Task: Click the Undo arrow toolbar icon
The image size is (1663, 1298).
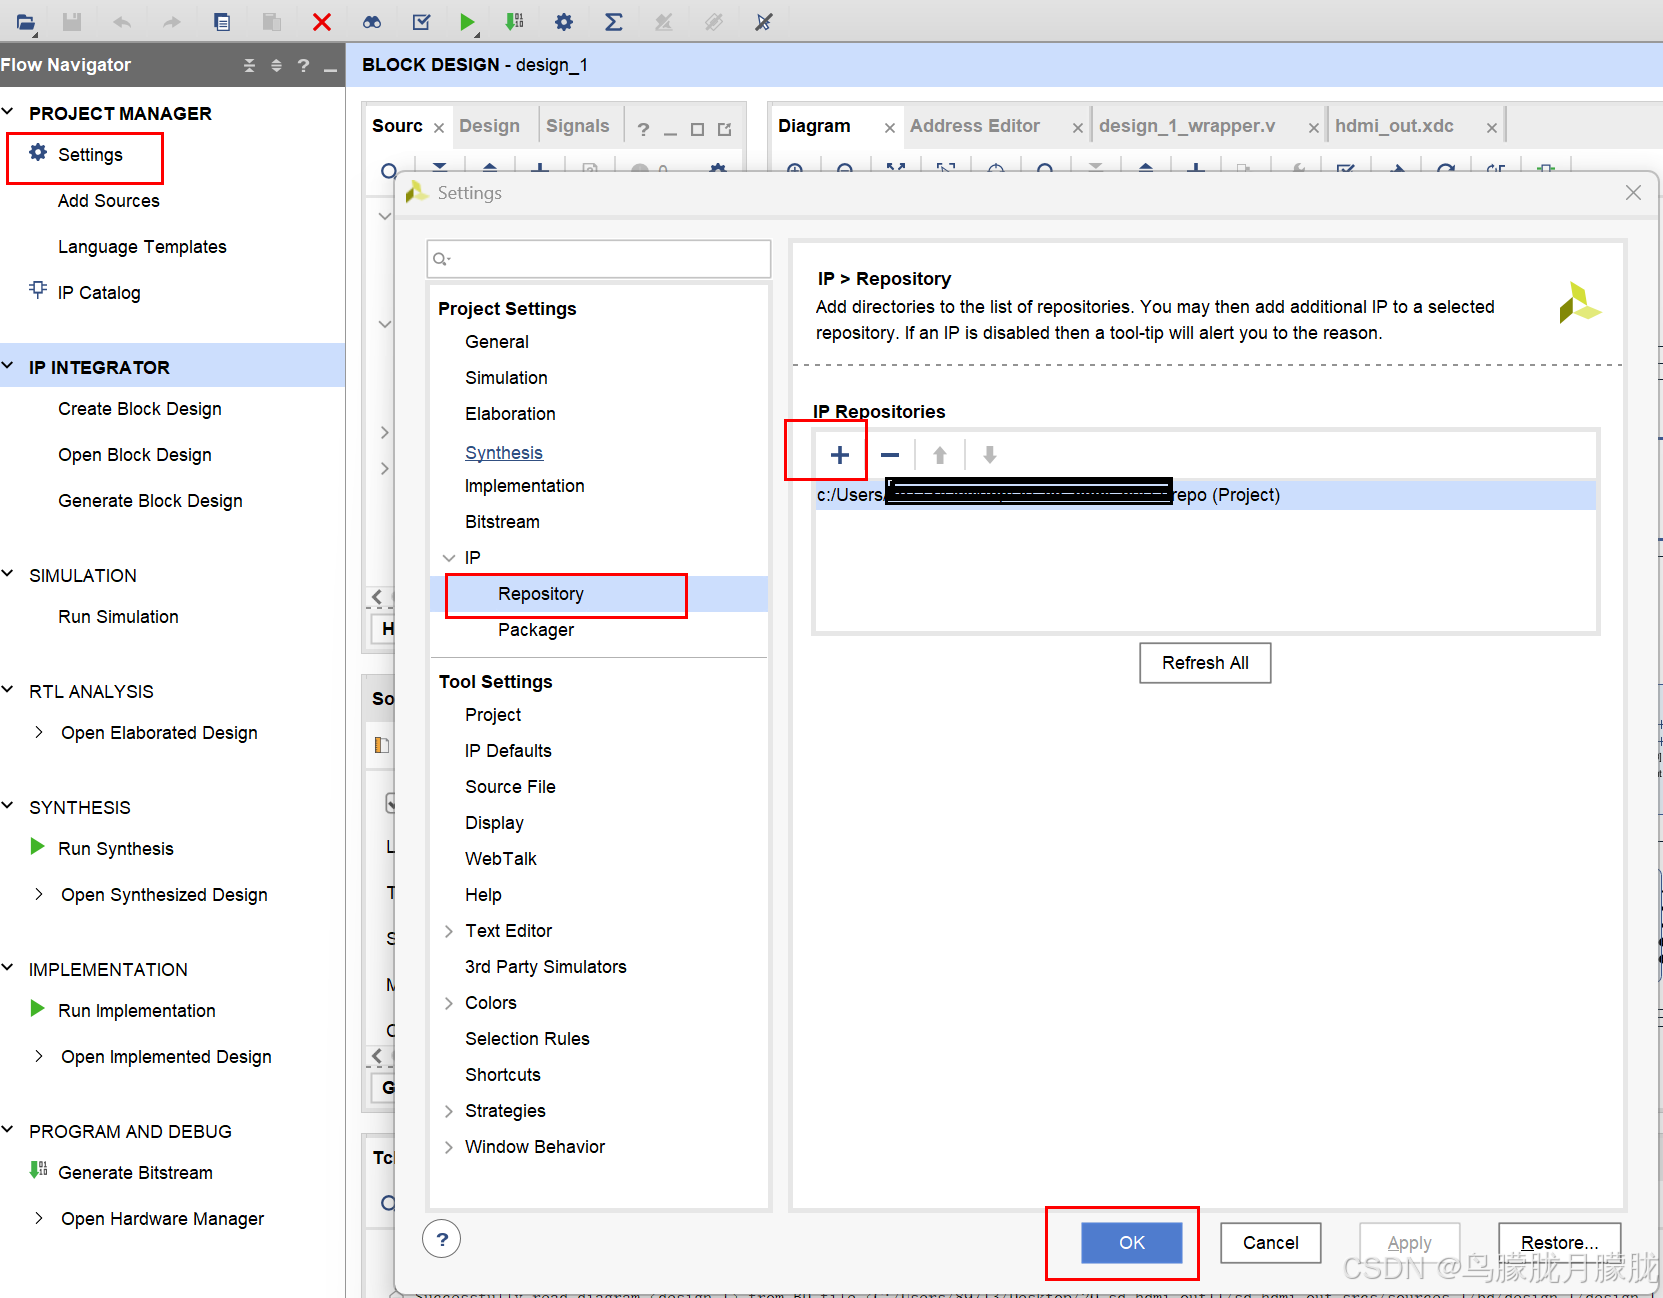Action: (x=122, y=22)
